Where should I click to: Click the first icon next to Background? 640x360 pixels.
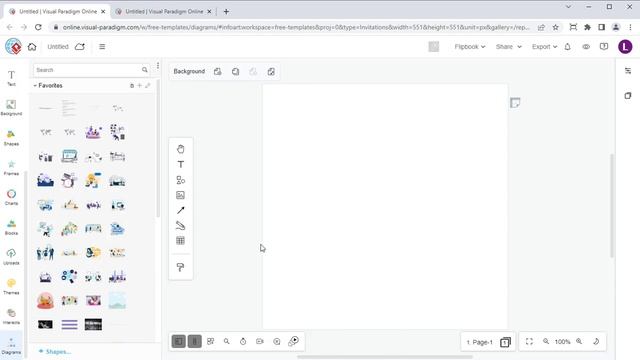tap(218, 72)
